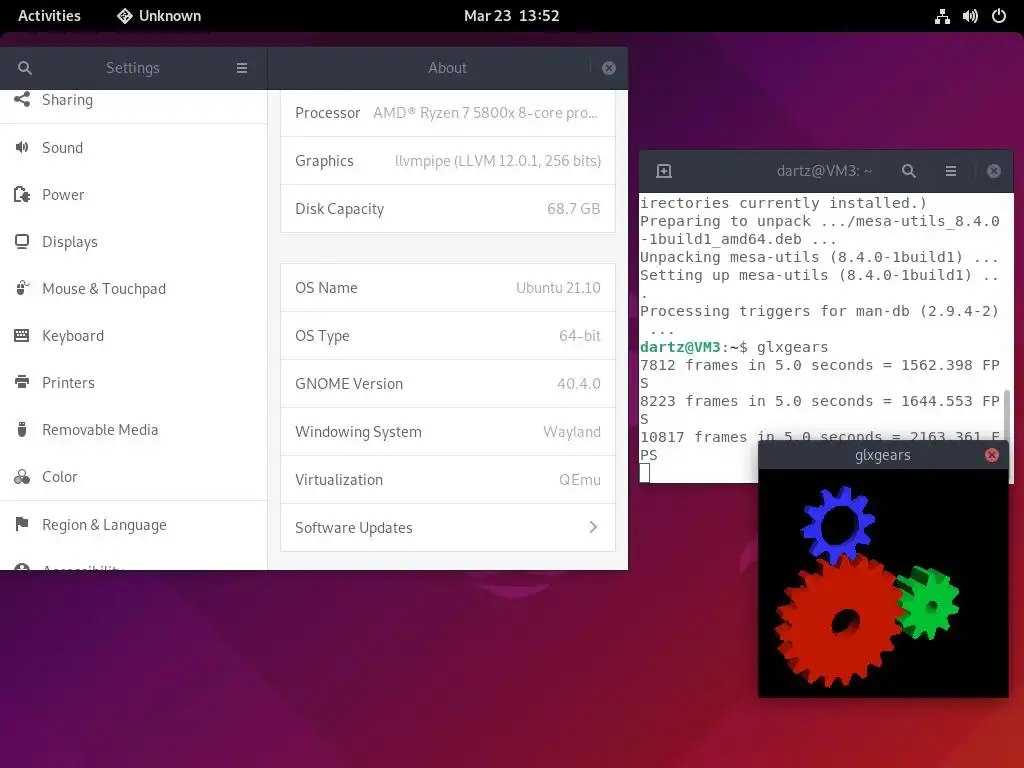The image size is (1024, 768).
Task: Click the Windowing System Wayland row
Action: (x=448, y=432)
